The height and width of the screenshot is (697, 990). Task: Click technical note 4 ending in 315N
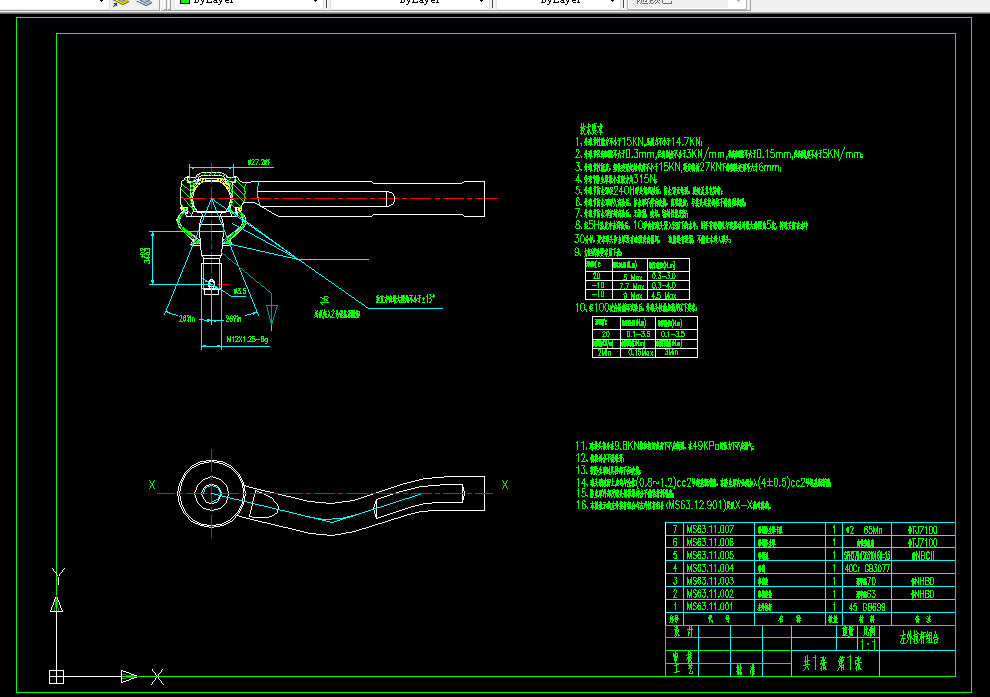616,179
